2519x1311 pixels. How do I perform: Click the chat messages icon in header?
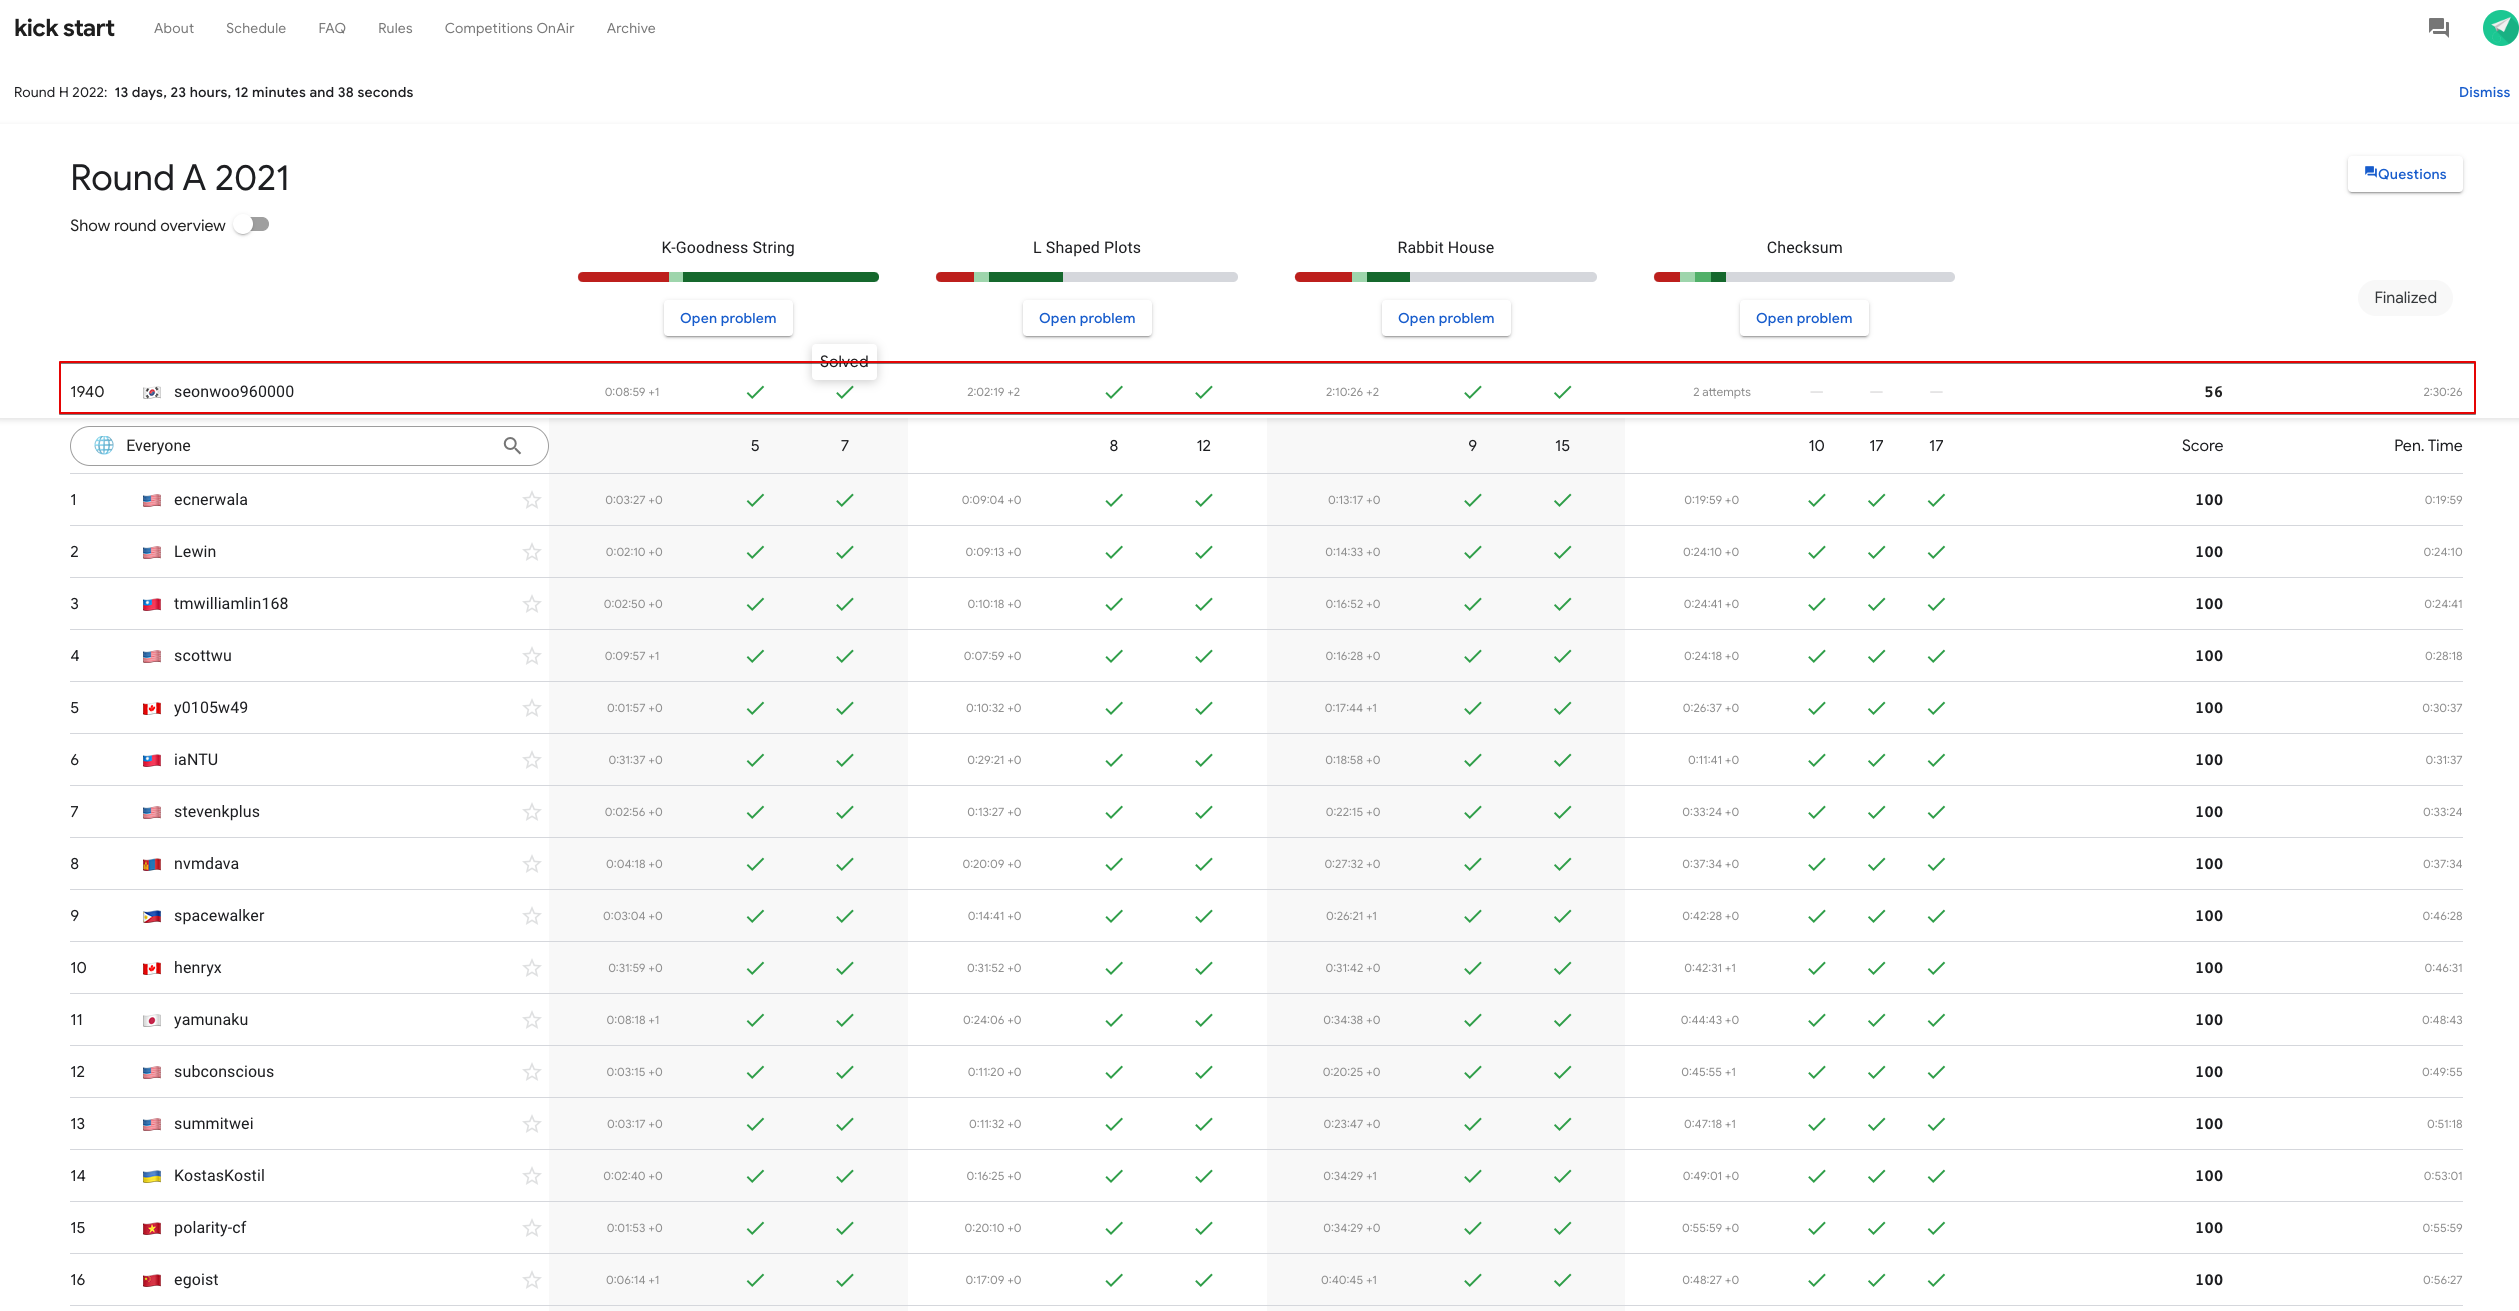coord(2438,28)
